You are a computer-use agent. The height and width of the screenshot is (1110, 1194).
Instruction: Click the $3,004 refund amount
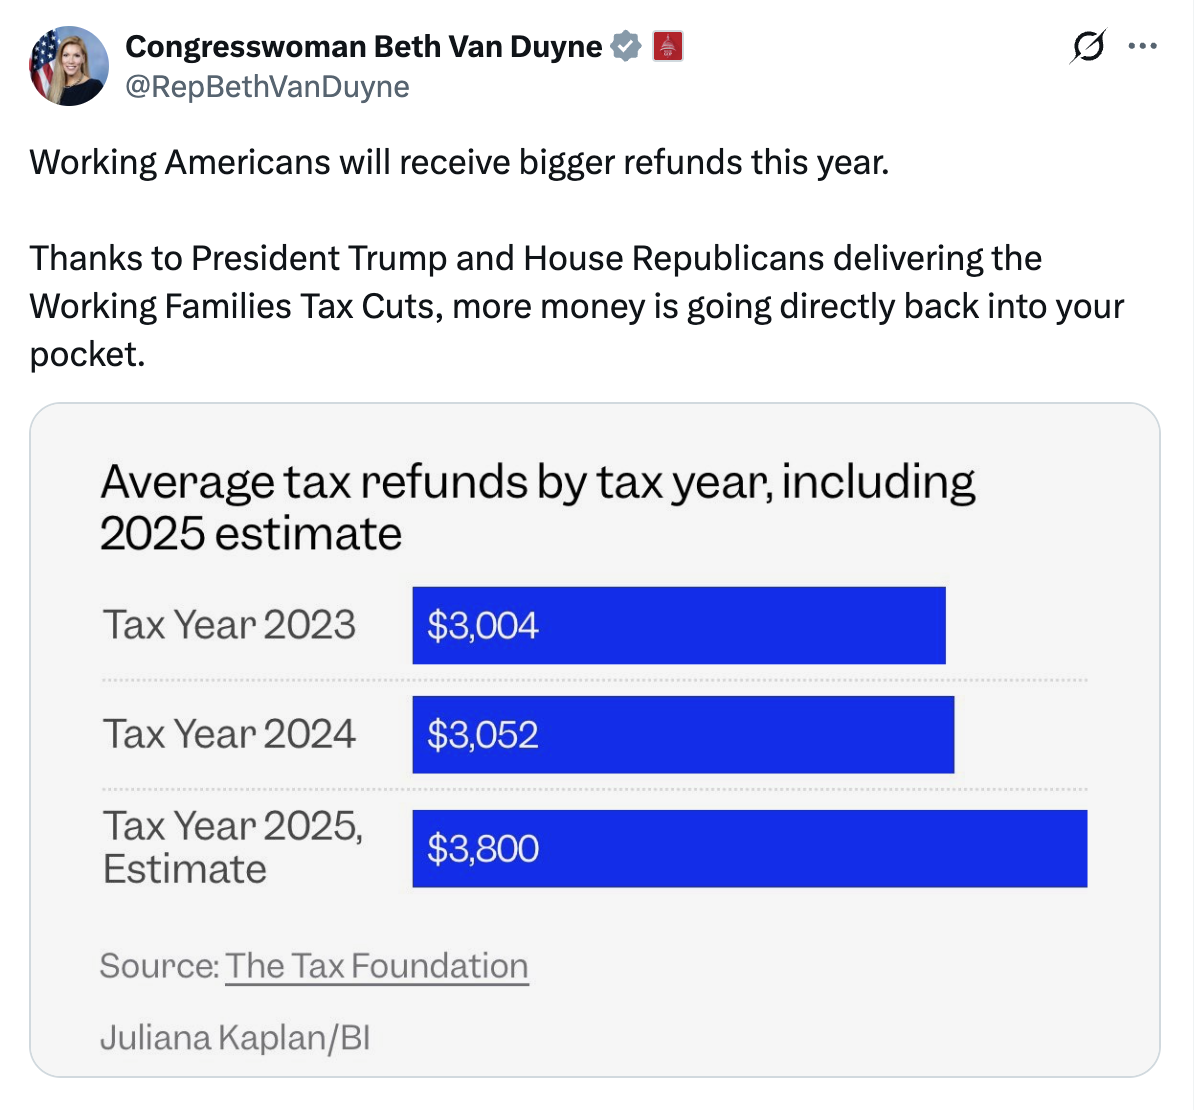[x=482, y=626]
